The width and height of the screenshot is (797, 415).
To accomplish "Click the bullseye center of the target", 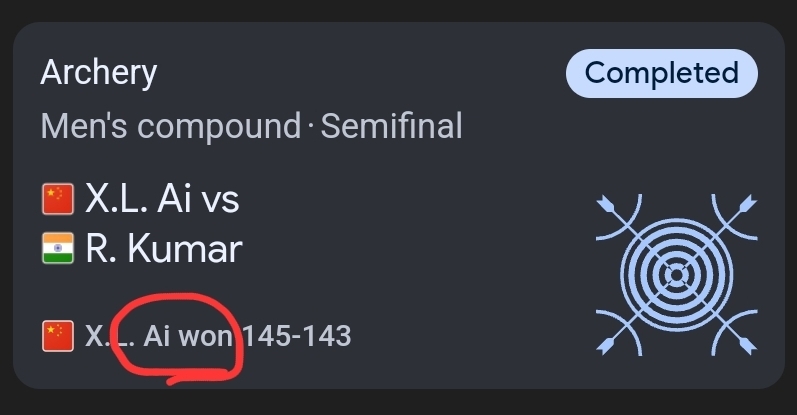I will coord(676,274).
